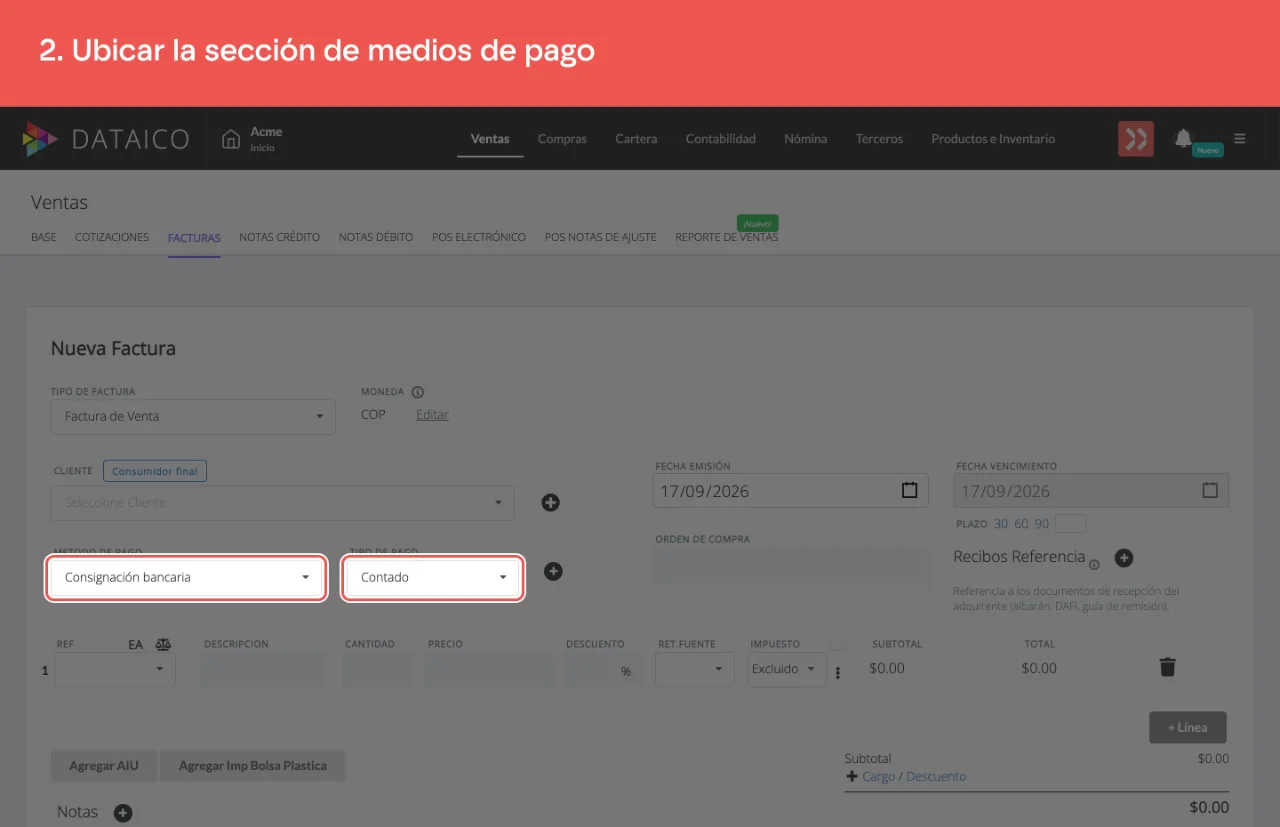Open Fecha Vencimiento calendar icon
Screen dimensions: 1280x827
pos(1210,491)
